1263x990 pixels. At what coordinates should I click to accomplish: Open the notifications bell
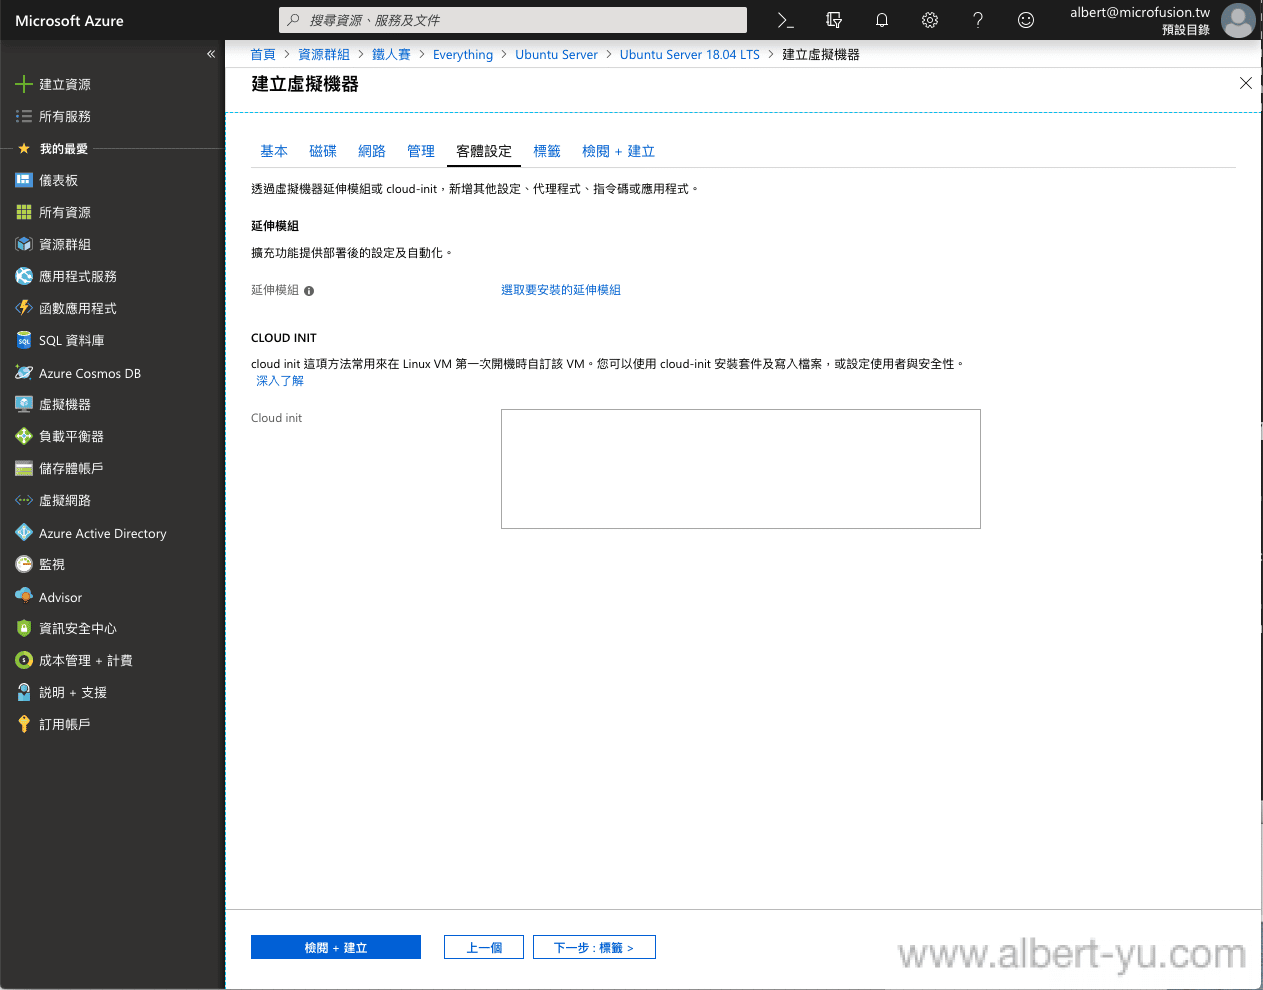882,20
